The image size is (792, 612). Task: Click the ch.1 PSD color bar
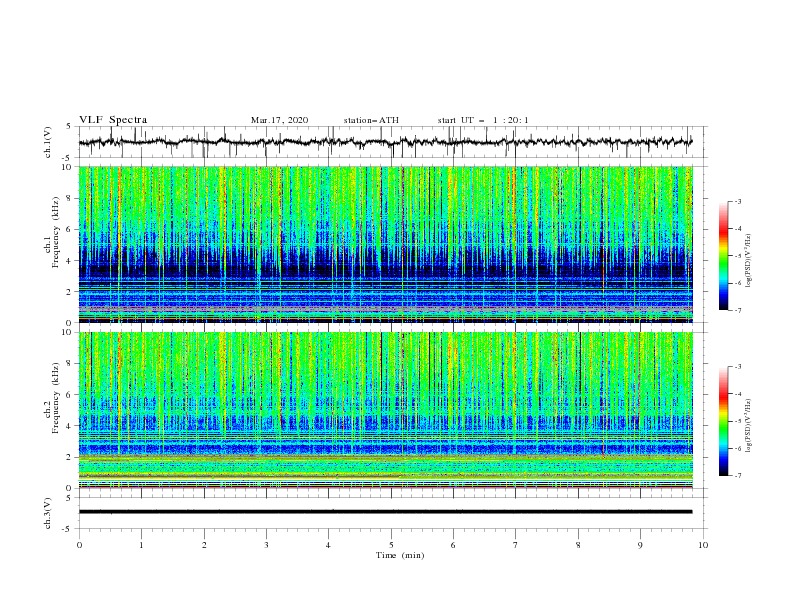click(x=724, y=256)
